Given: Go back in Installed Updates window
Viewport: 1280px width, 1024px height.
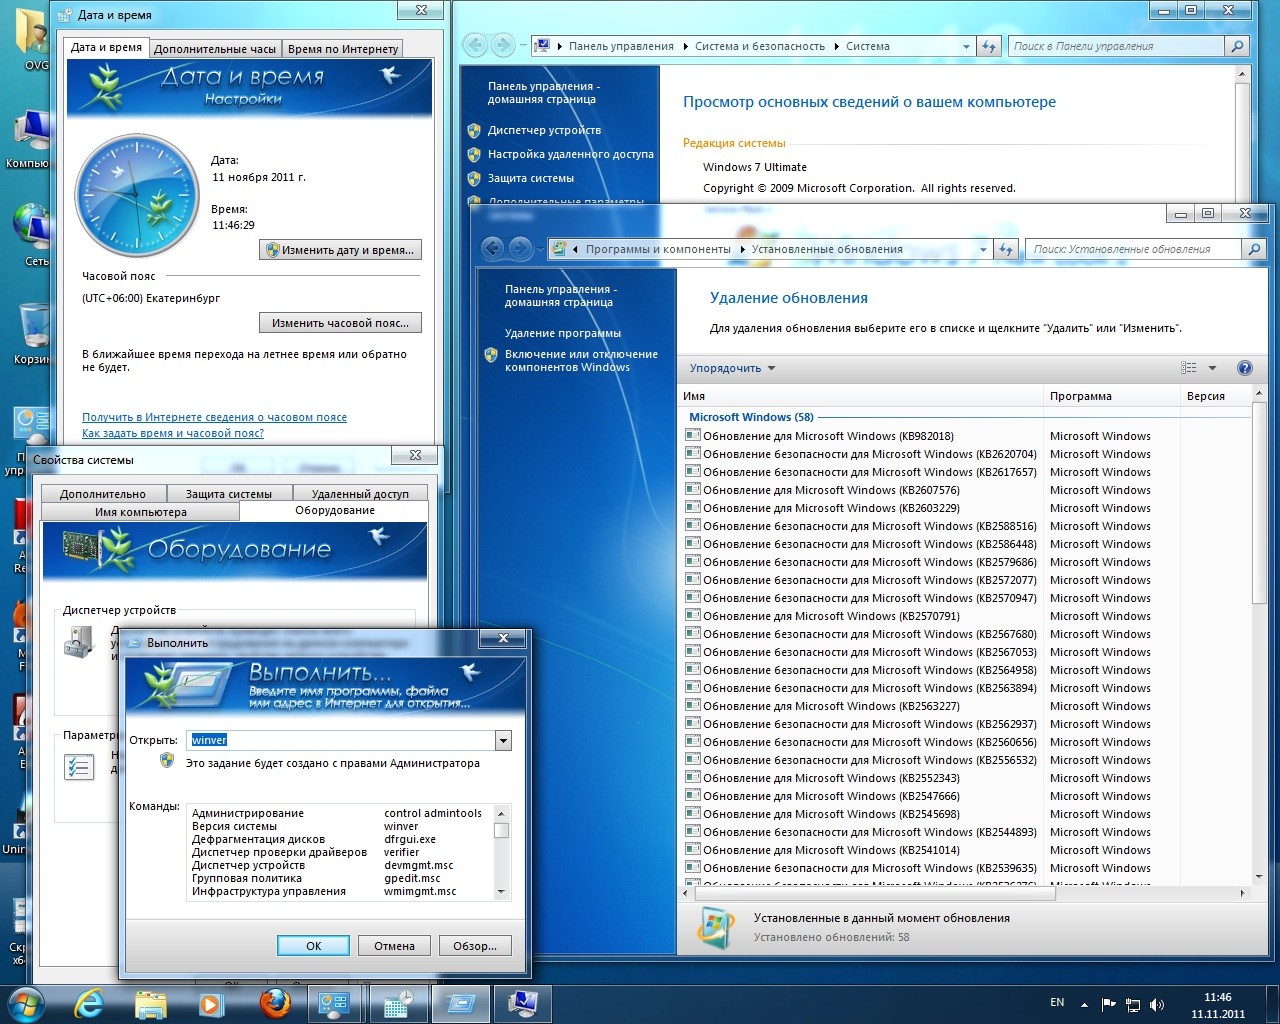Looking at the screenshot, I should 491,248.
